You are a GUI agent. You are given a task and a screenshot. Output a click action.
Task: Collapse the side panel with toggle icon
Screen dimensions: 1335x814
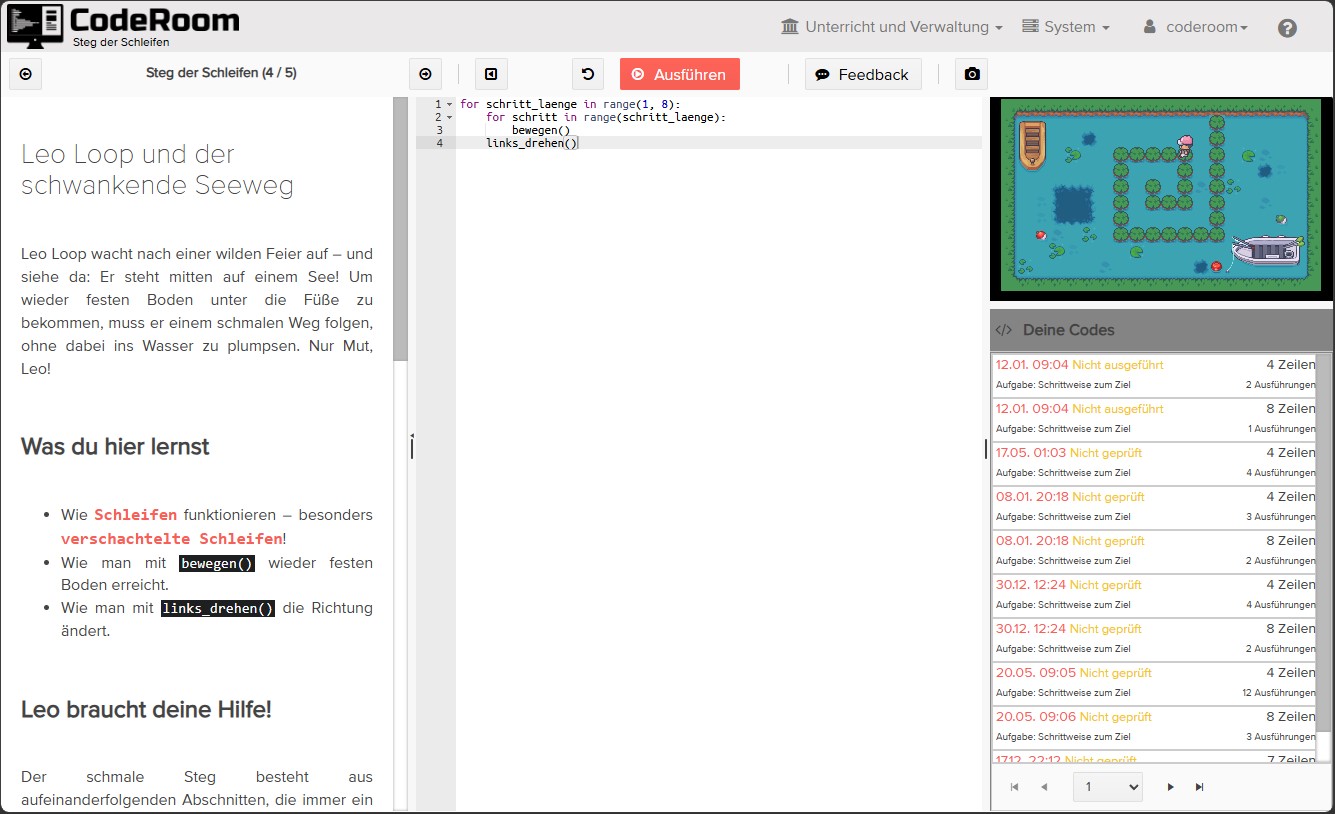(490, 74)
